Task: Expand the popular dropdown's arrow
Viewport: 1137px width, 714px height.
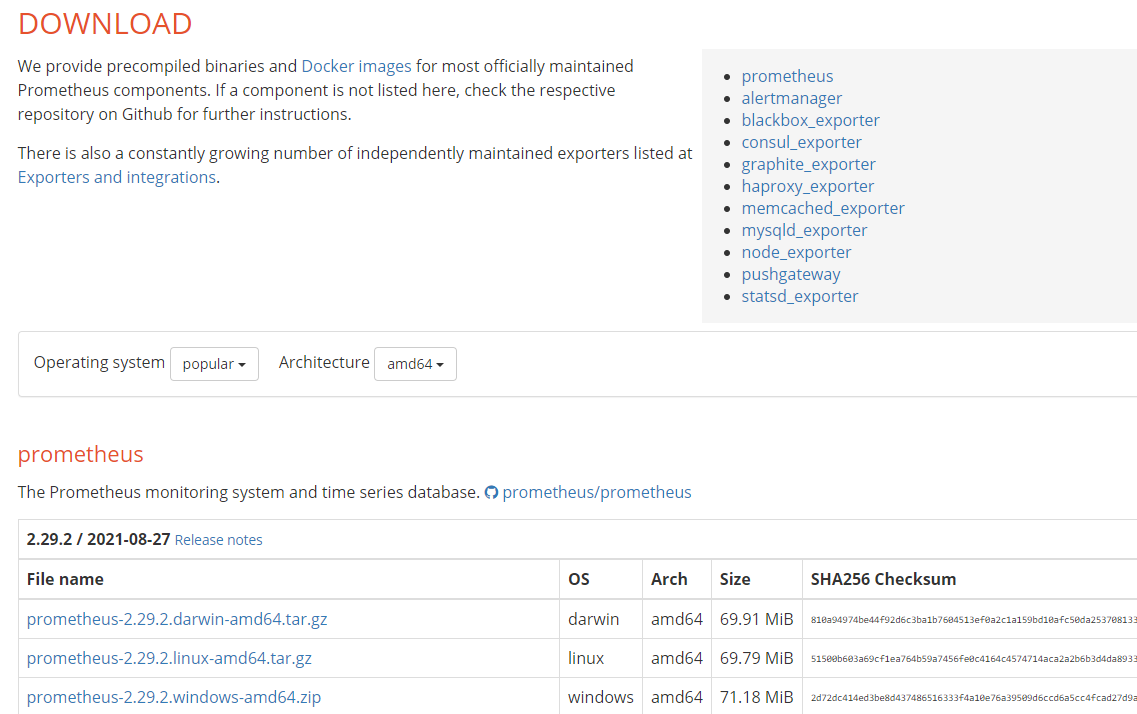Action: tap(244, 364)
